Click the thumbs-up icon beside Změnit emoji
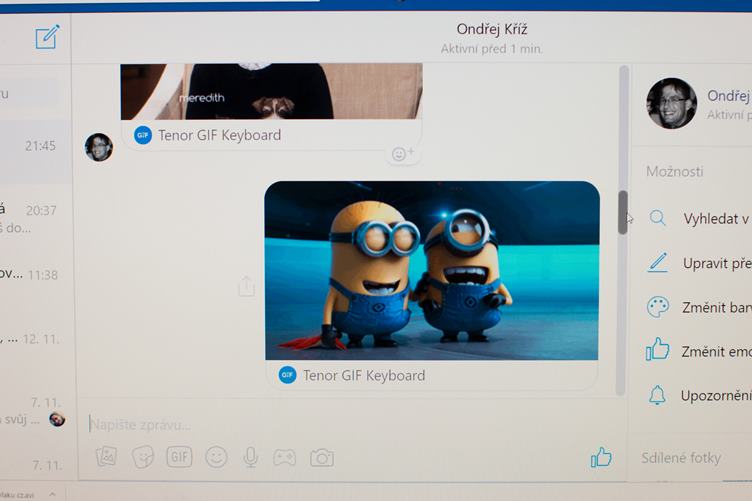 click(x=658, y=349)
